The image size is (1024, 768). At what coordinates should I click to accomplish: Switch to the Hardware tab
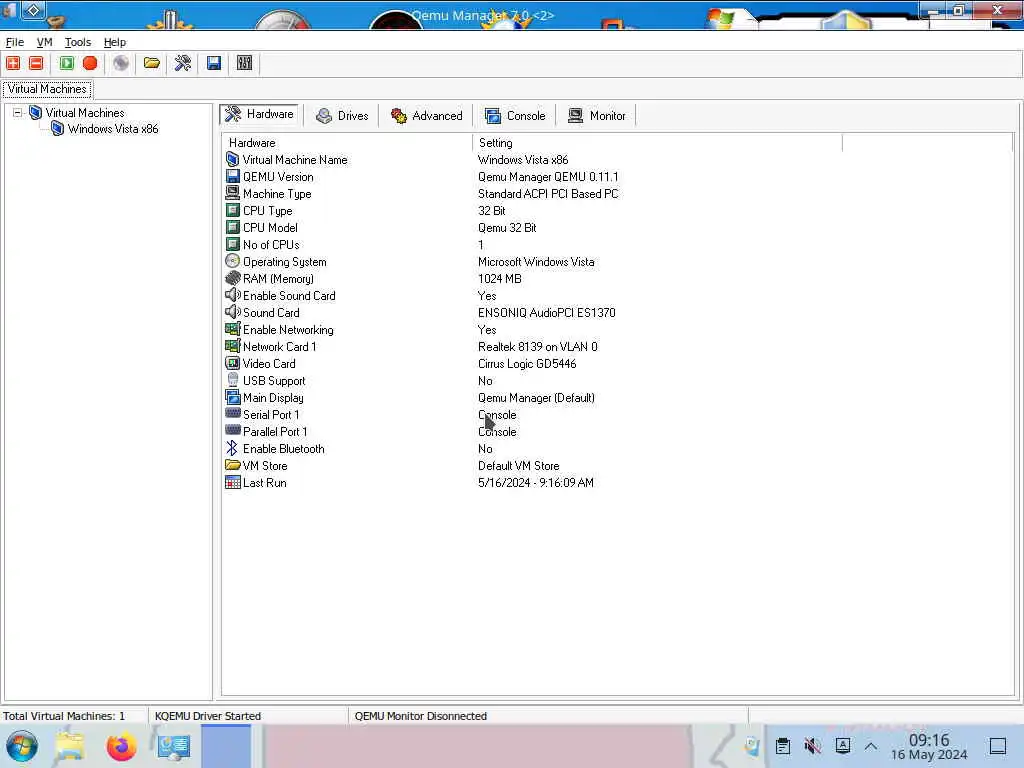click(259, 114)
